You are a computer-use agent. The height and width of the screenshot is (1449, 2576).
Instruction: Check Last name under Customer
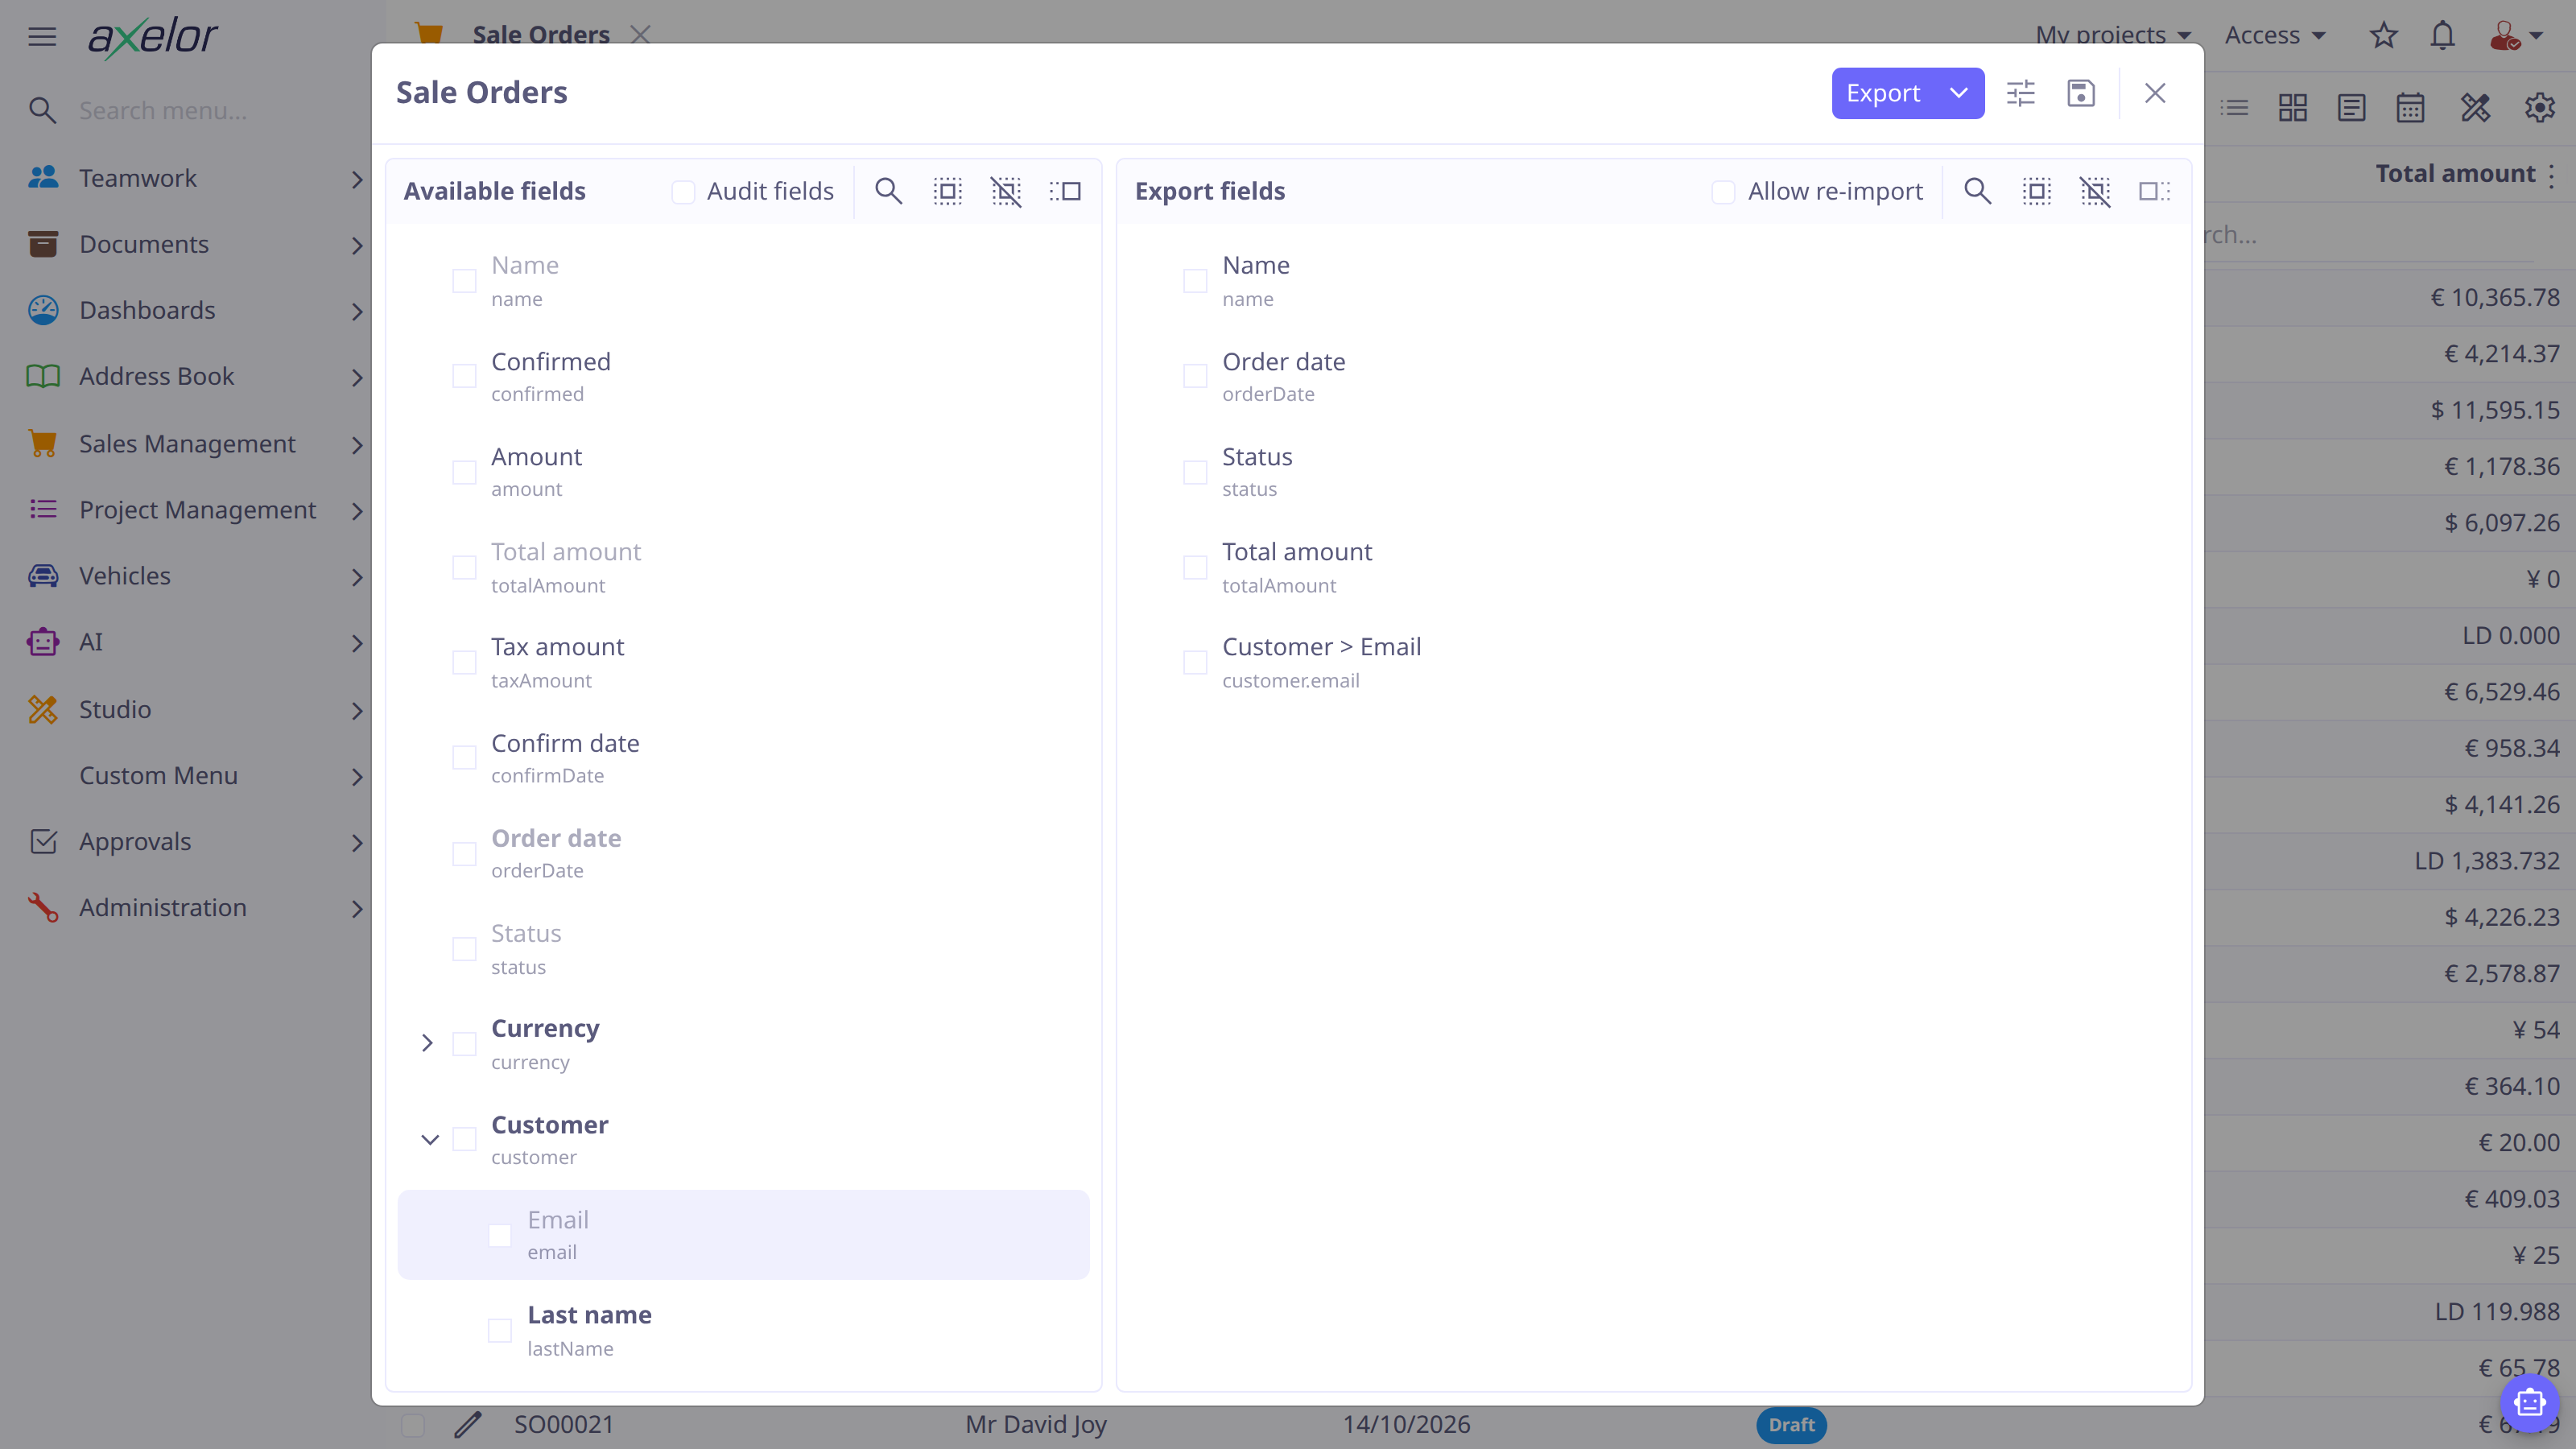(500, 1331)
